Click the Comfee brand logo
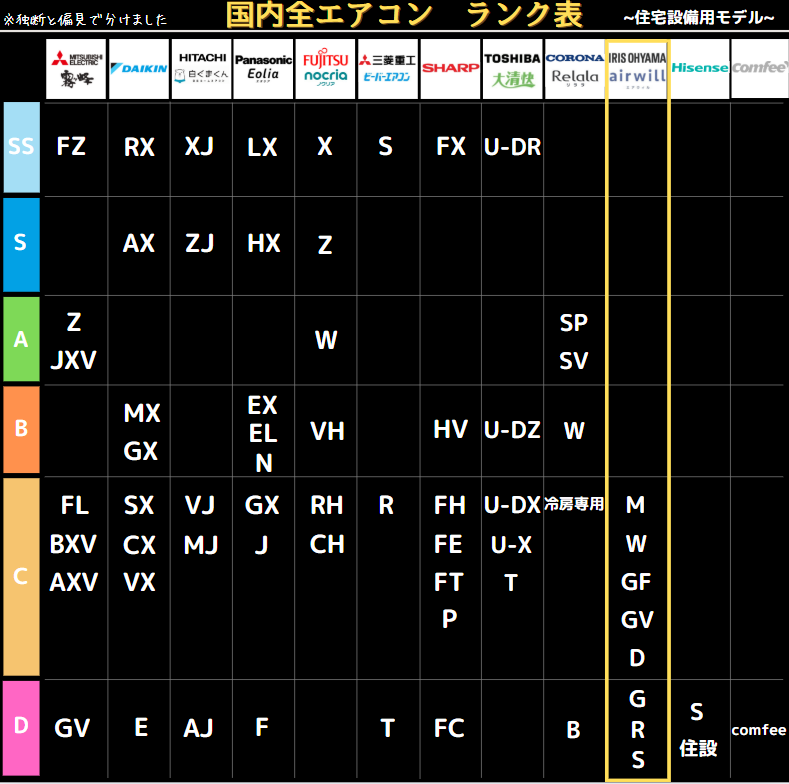Image resolution: width=789 pixels, height=784 pixels. [x=760, y=69]
